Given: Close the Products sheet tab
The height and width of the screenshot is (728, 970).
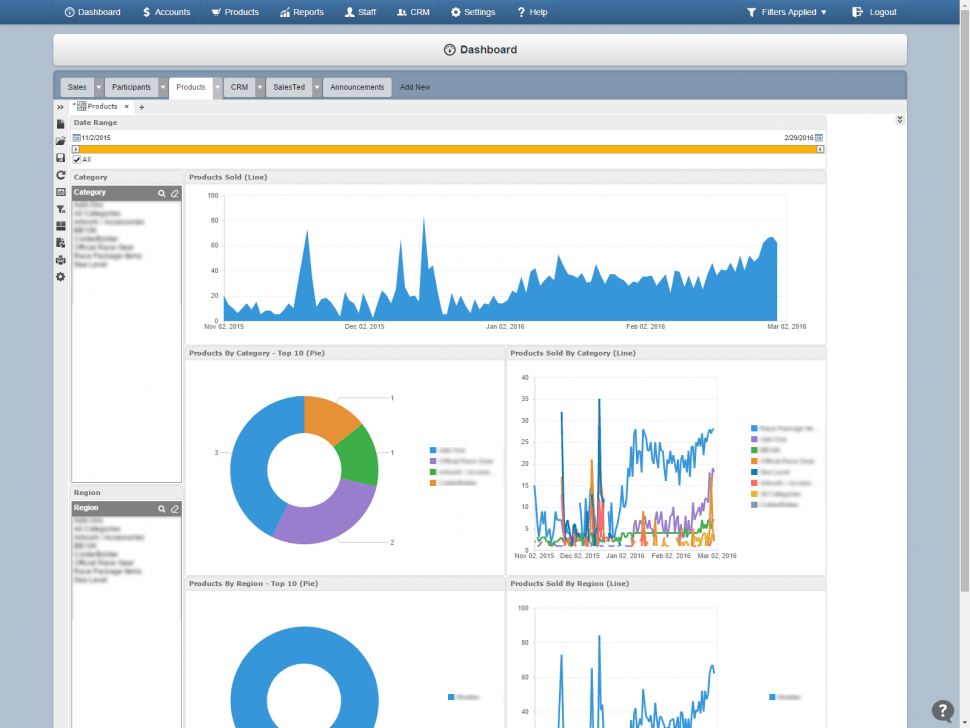Looking at the screenshot, I should (127, 106).
